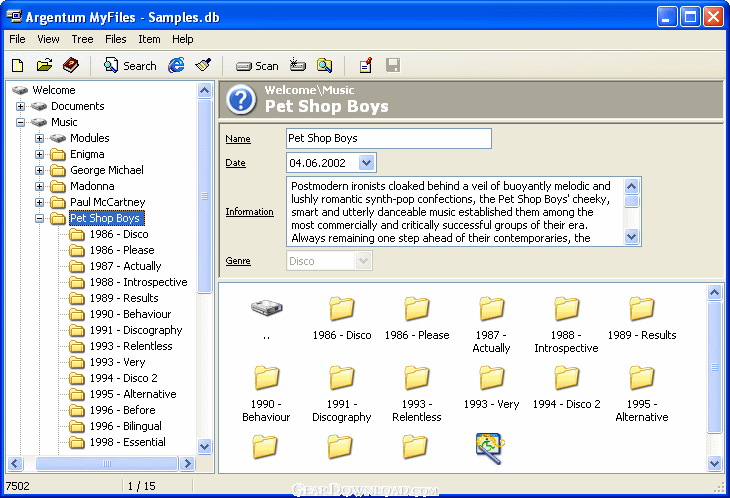The width and height of the screenshot is (730, 498).
Task: Click the New file toolbar icon
Action: pos(18,66)
